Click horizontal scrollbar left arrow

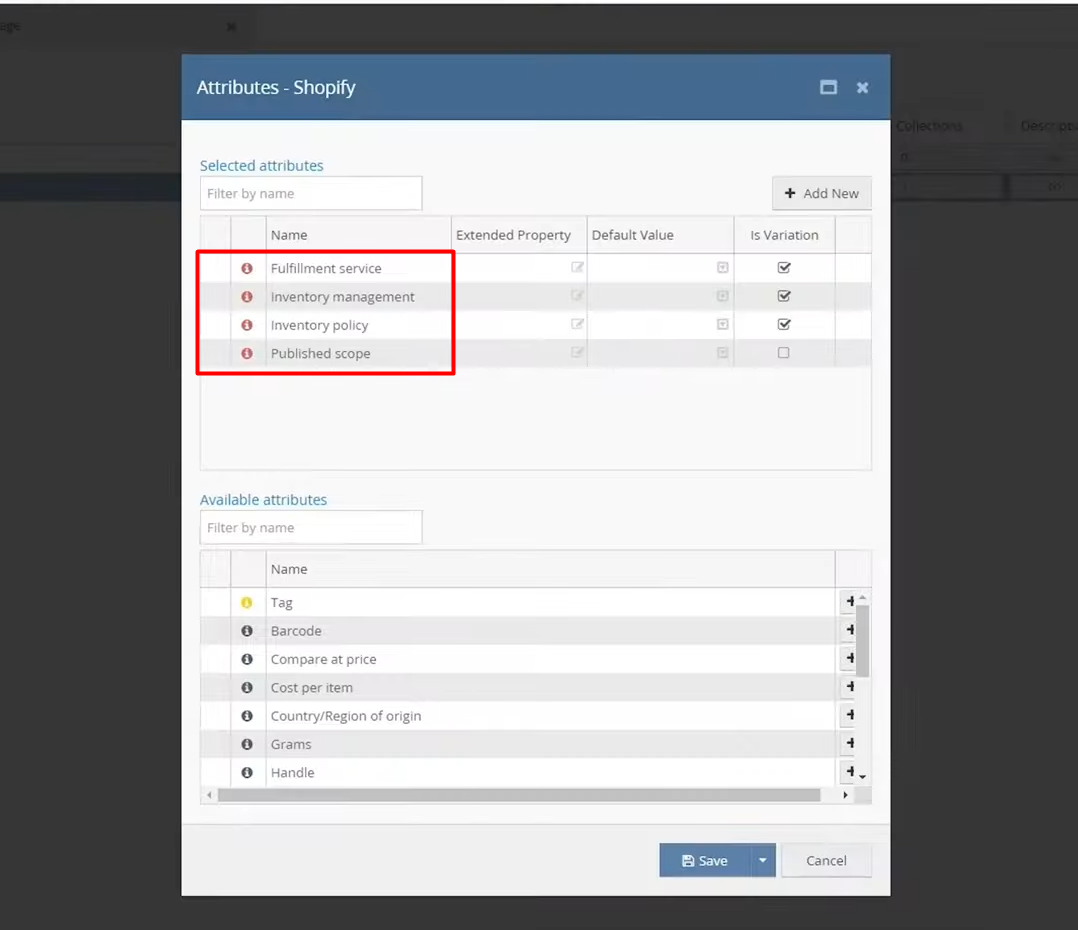(x=209, y=795)
